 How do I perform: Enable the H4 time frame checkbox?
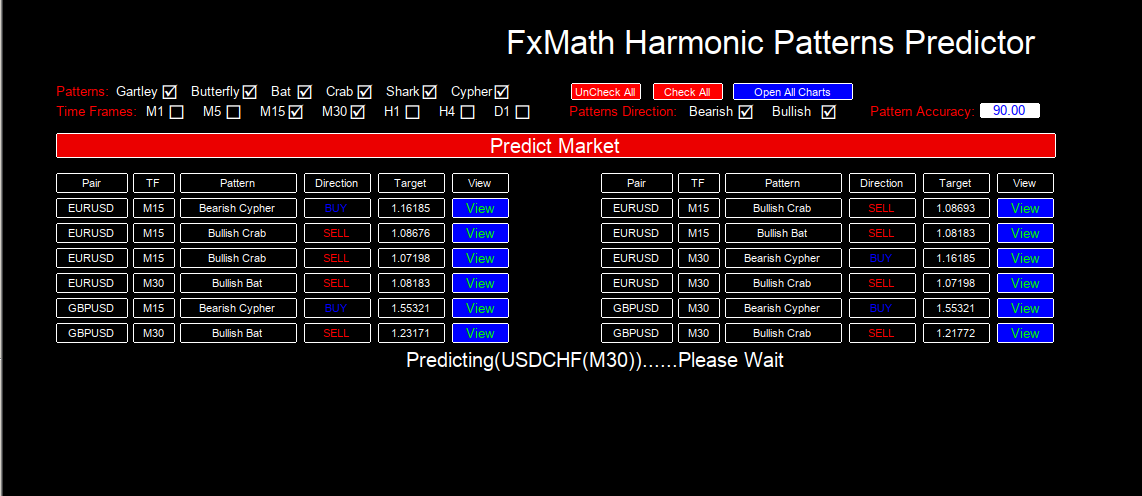point(468,112)
